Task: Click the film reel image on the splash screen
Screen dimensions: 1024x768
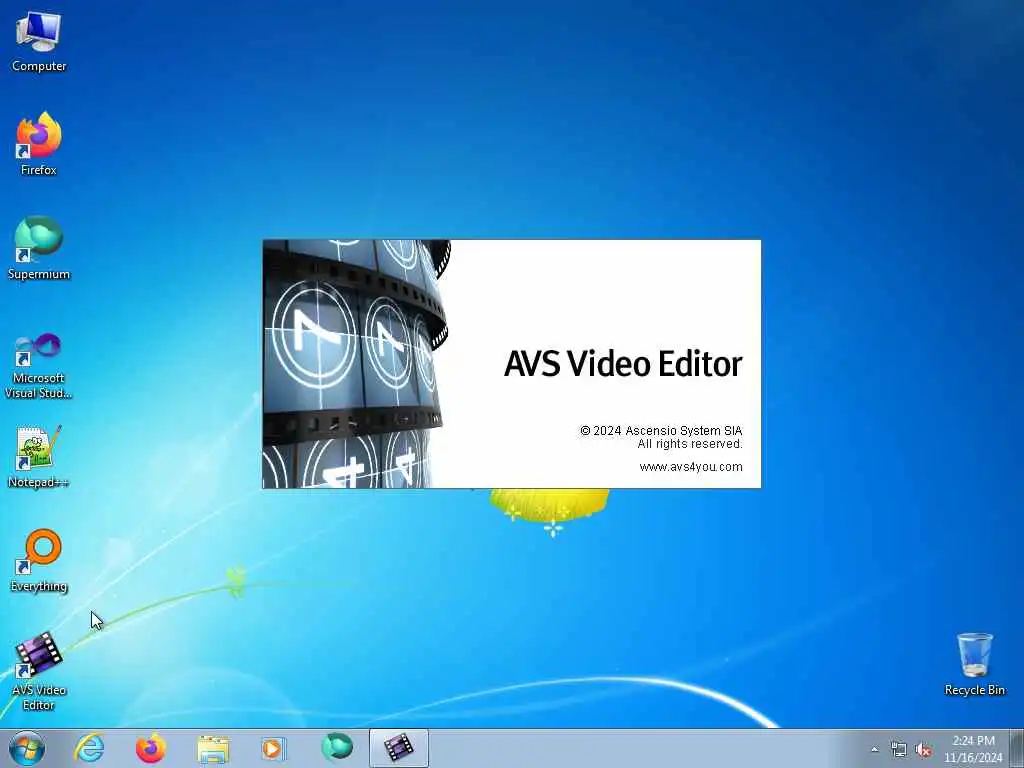Action: [356, 364]
